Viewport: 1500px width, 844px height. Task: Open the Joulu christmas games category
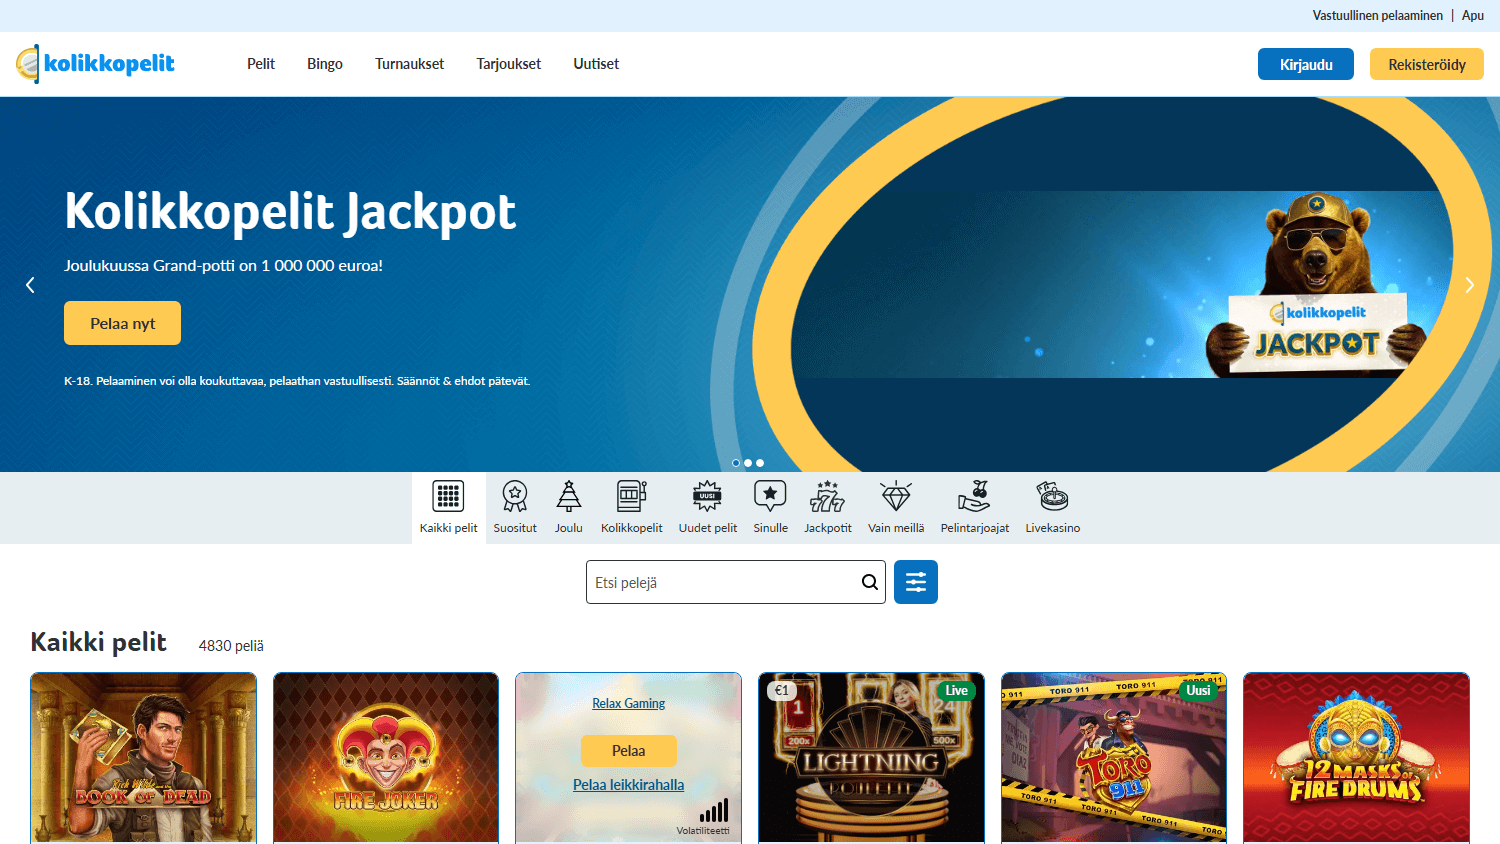[x=568, y=505]
